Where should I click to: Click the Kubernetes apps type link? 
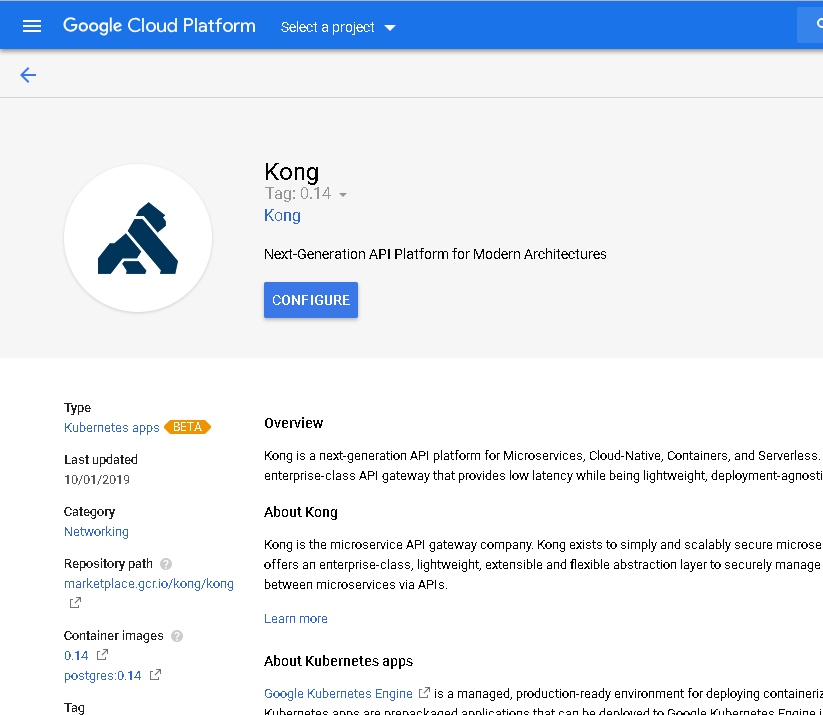[111, 427]
